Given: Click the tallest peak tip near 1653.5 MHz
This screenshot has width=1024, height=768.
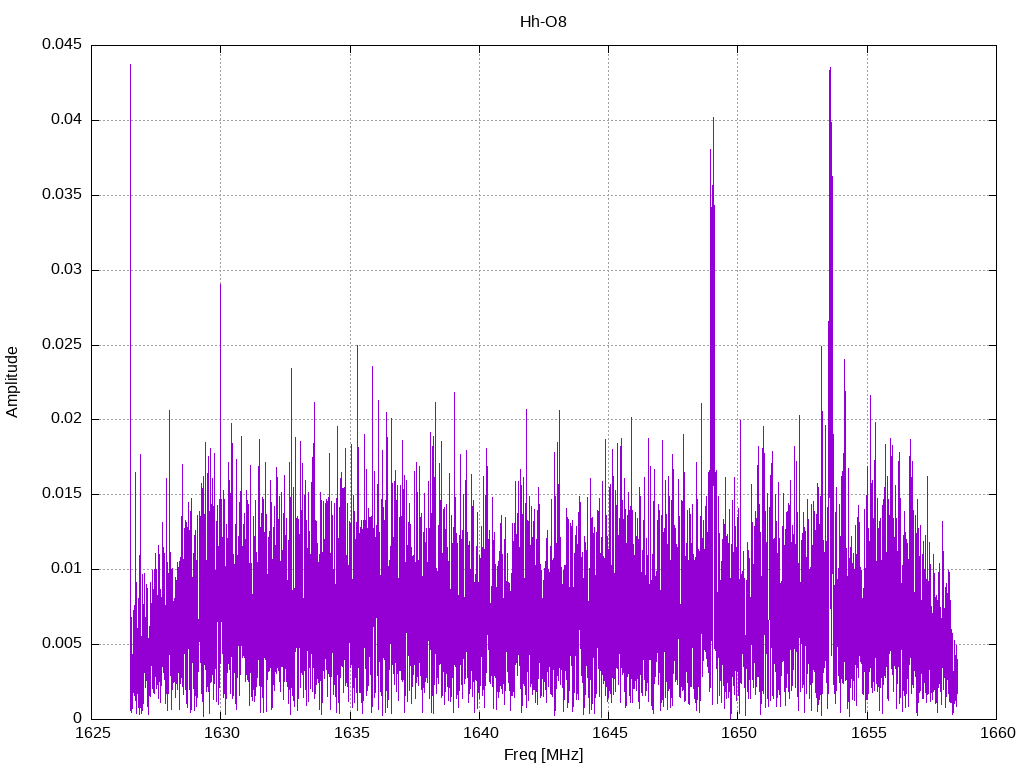Looking at the screenshot, I should tap(830, 68).
